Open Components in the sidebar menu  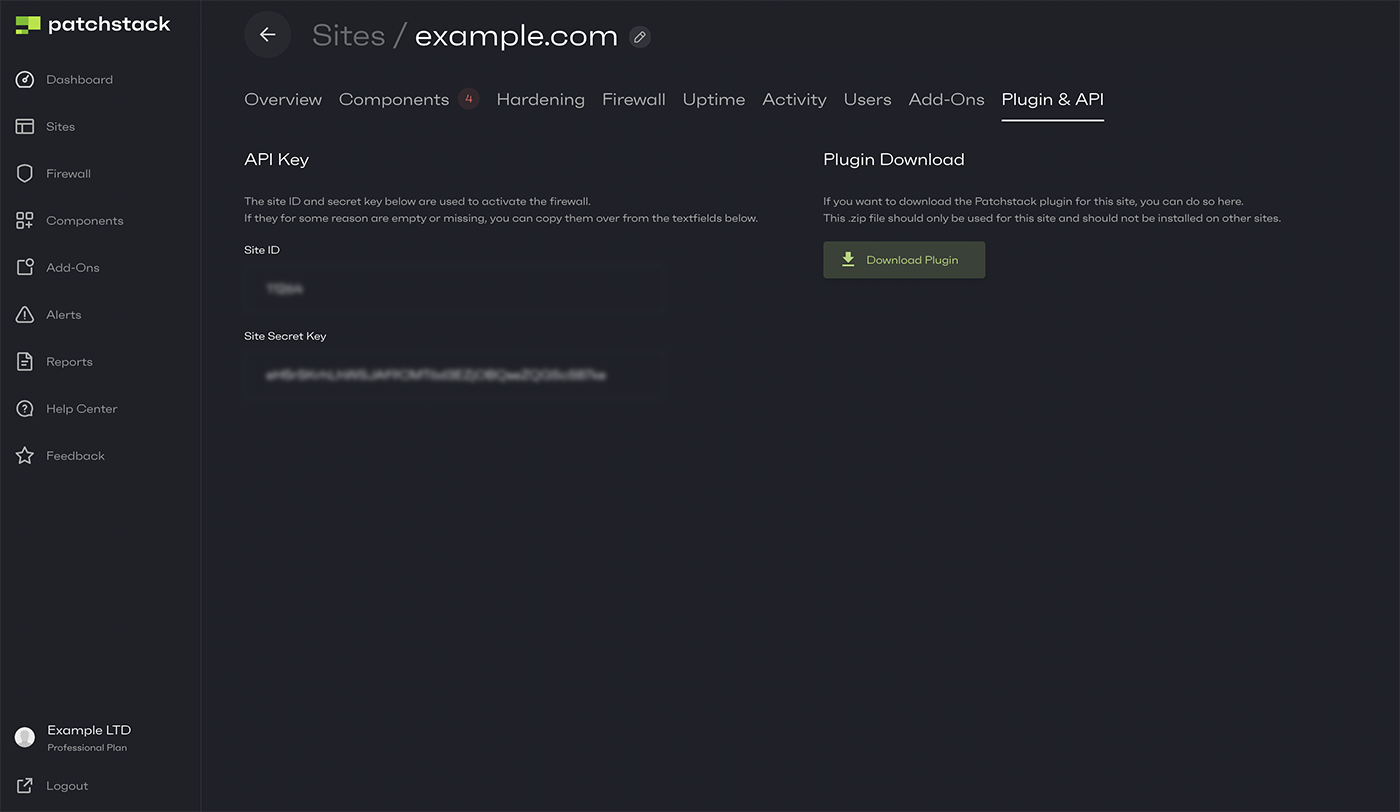85,221
